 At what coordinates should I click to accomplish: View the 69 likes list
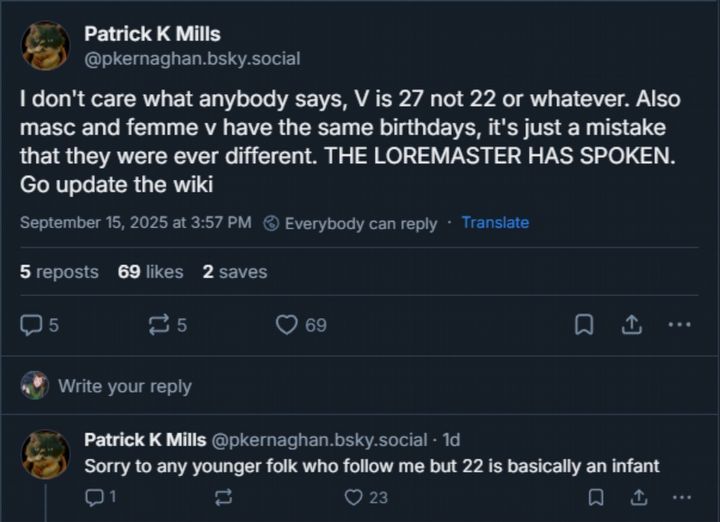click(150, 271)
